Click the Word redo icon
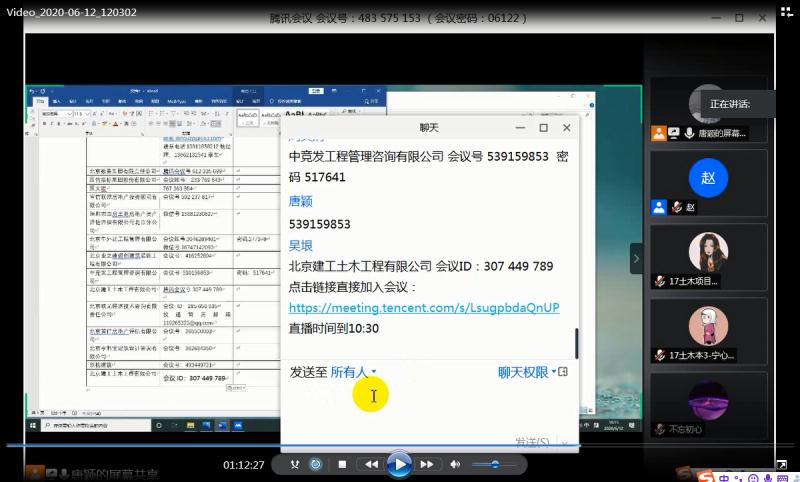The height and width of the screenshot is (482, 800). [42, 91]
